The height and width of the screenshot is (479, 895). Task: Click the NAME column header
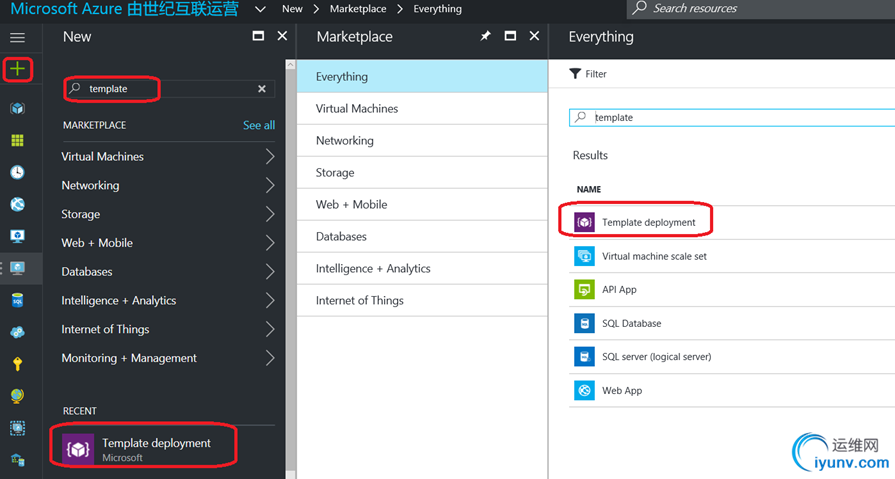coord(588,189)
